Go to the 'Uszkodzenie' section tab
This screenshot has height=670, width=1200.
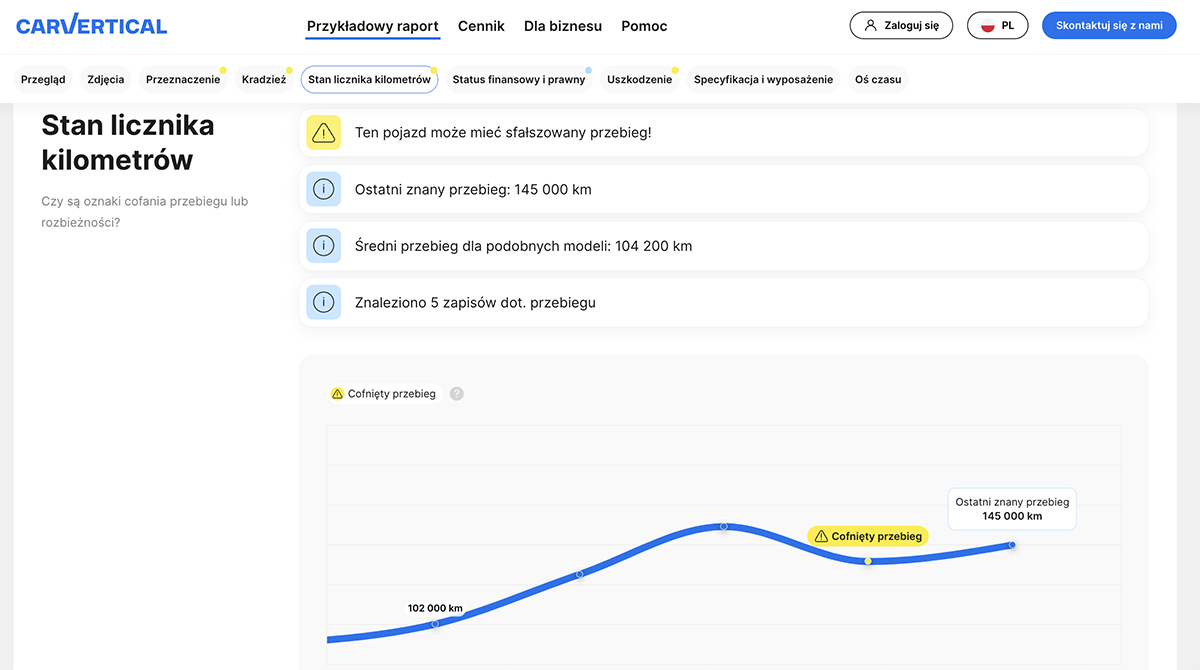[x=640, y=79]
